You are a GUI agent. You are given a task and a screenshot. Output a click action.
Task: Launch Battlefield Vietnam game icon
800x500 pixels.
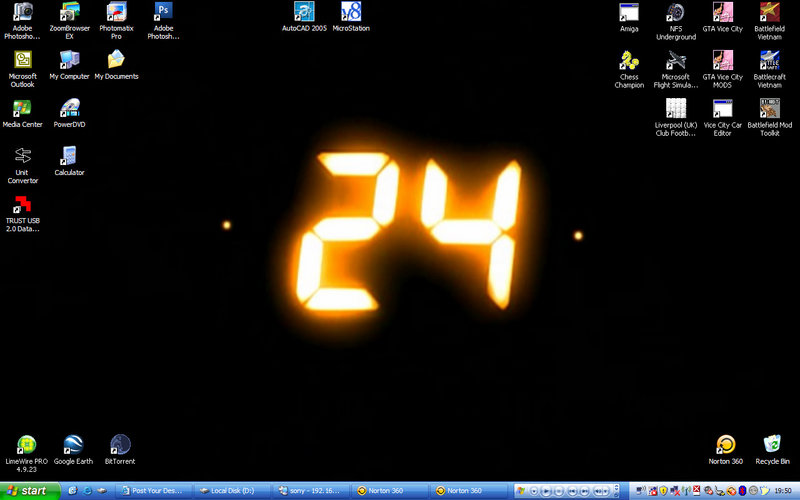pos(769,21)
